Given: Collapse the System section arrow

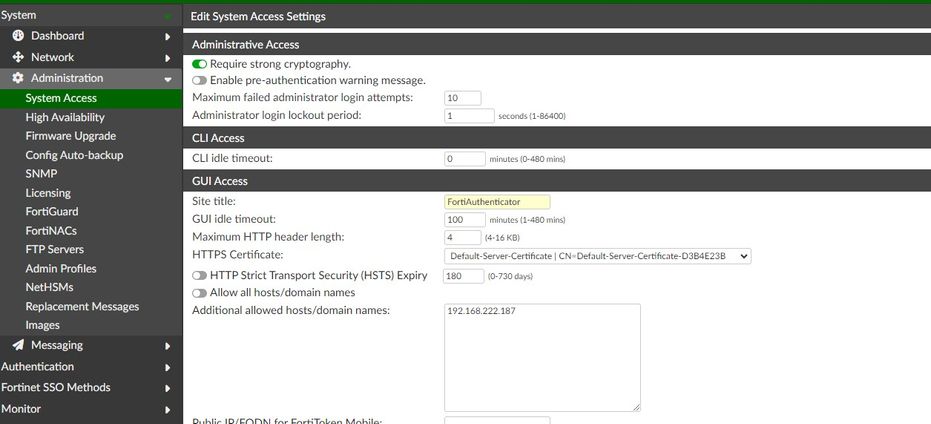Looking at the screenshot, I should coord(168,17).
